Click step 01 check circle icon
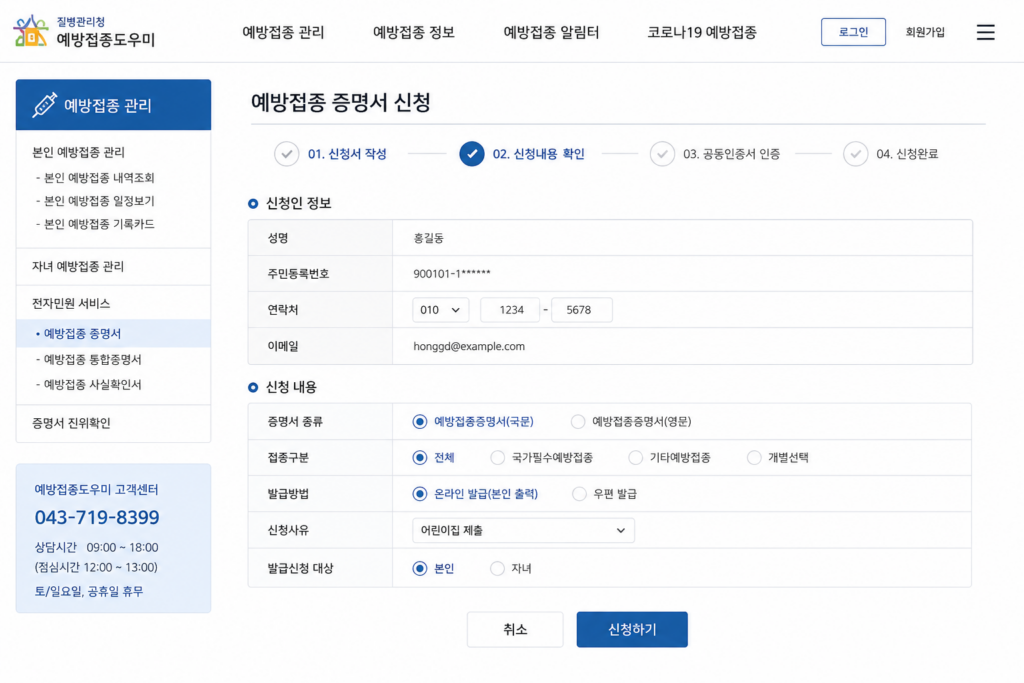 point(286,154)
